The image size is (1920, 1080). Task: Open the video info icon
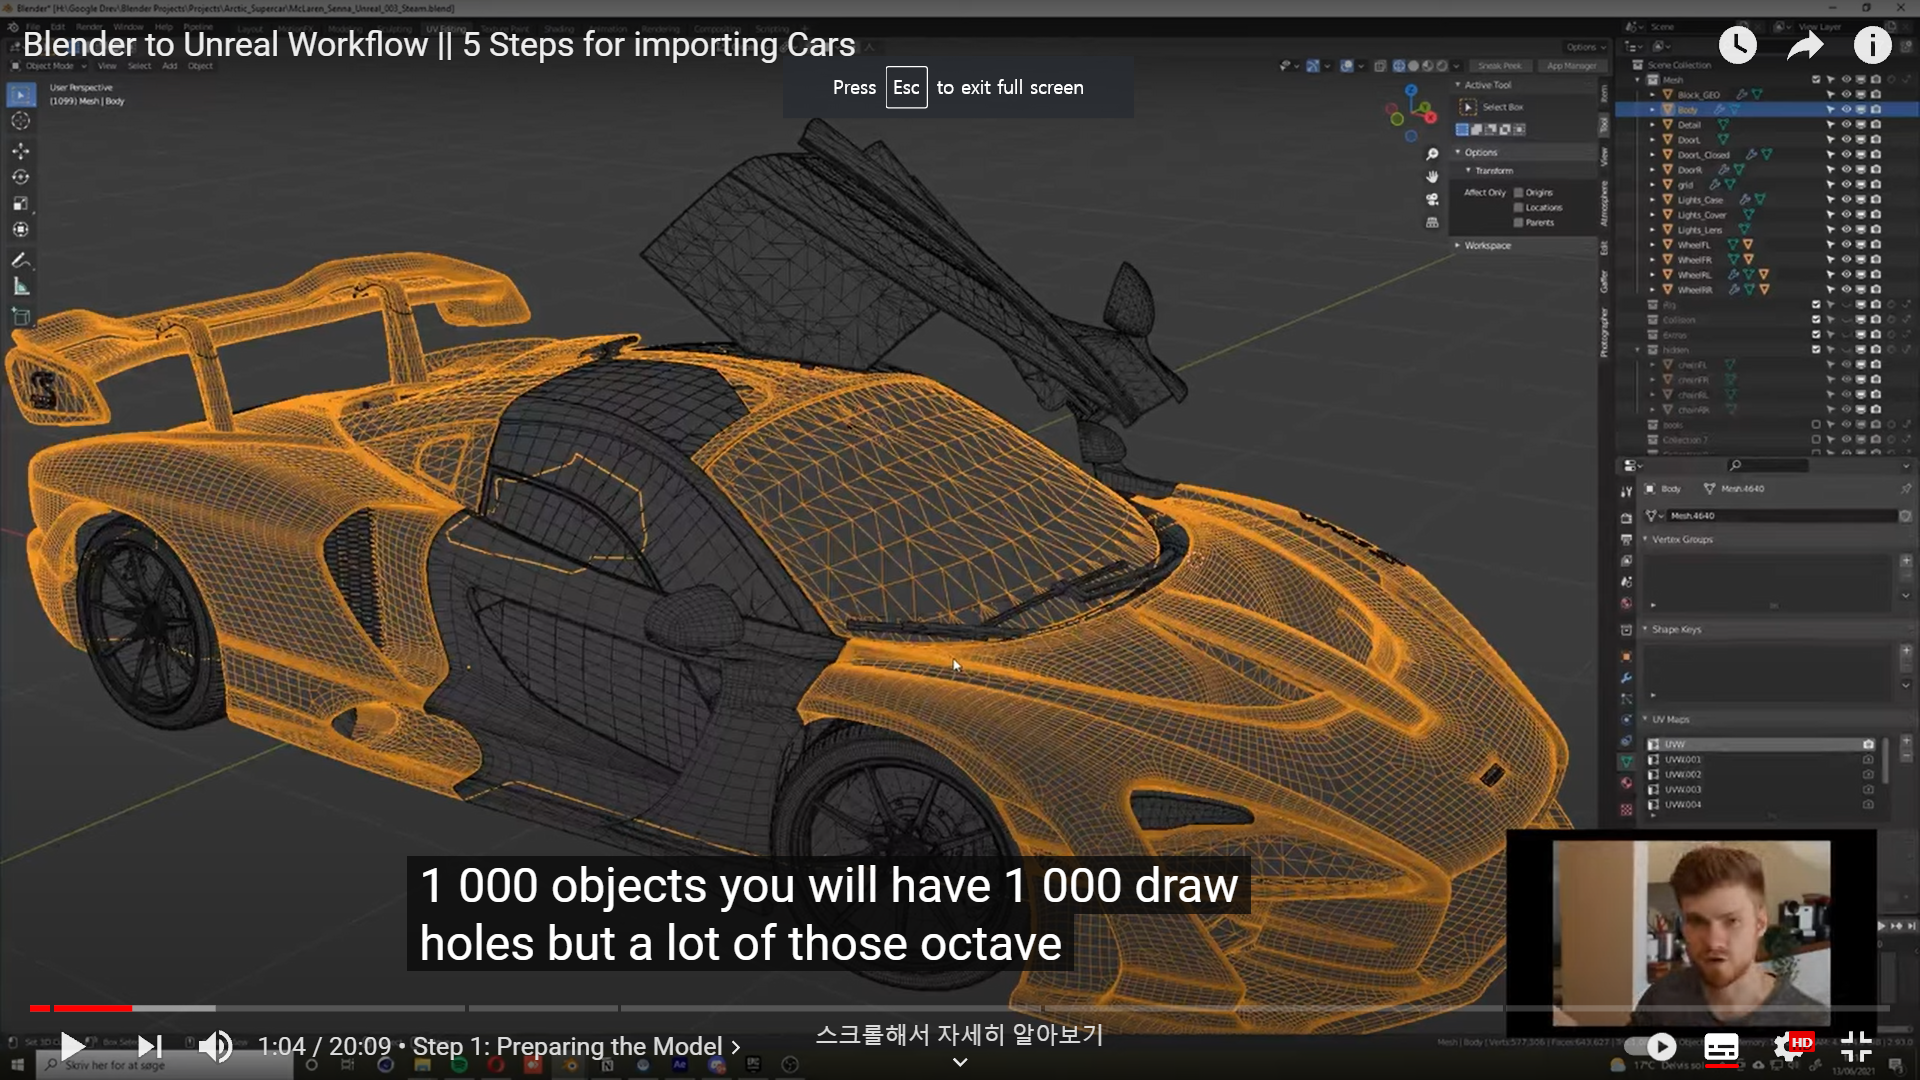point(1872,45)
